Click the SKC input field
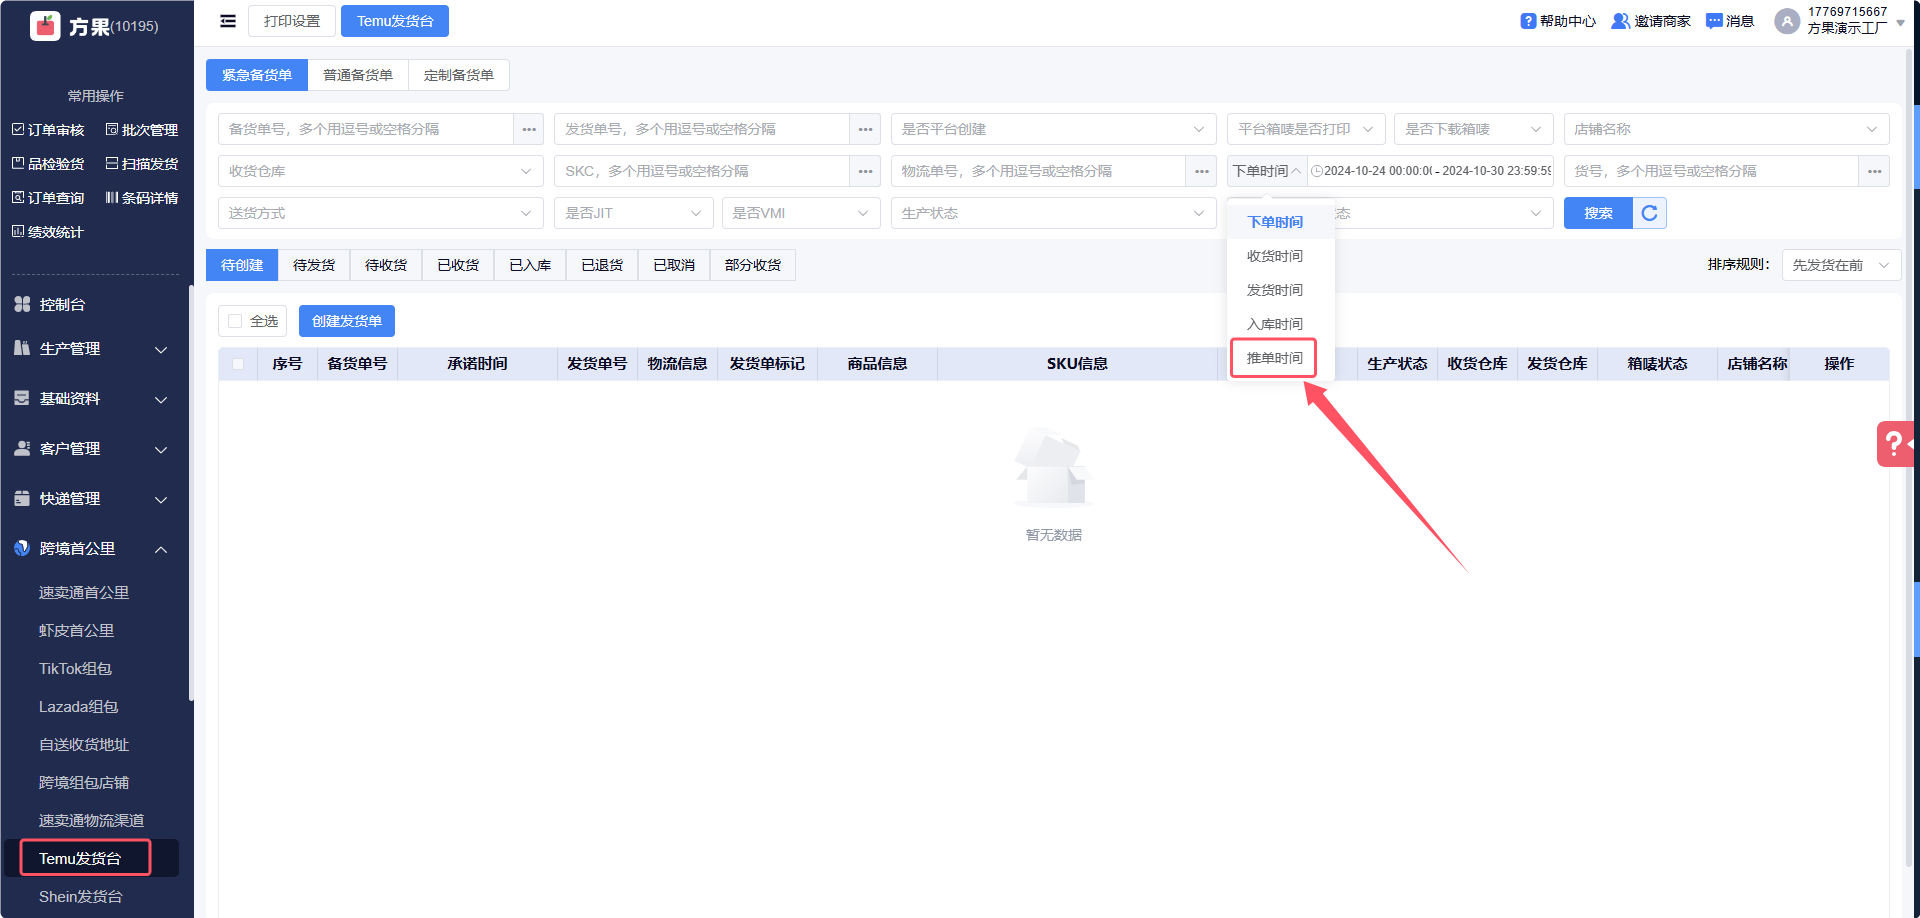Image resolution: width=1920 pixels, height=918 pixels. pos(702,171)
